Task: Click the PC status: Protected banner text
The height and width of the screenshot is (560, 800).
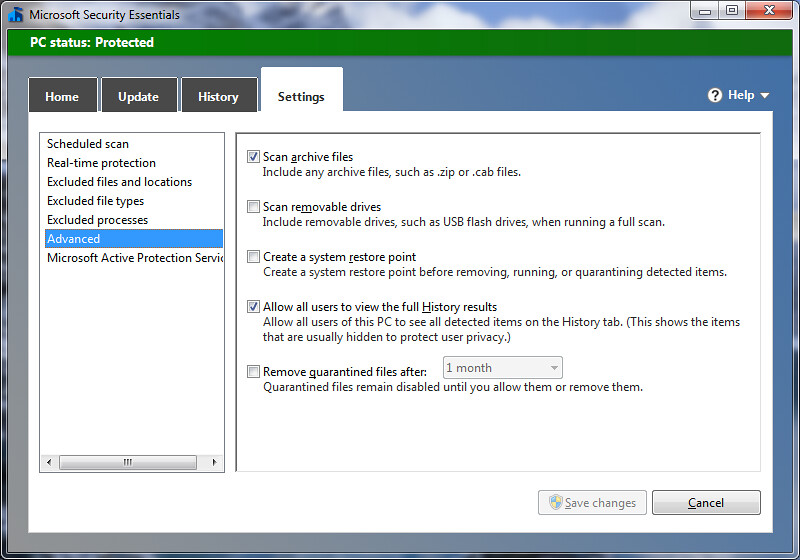Action: (x=92, y=42)
